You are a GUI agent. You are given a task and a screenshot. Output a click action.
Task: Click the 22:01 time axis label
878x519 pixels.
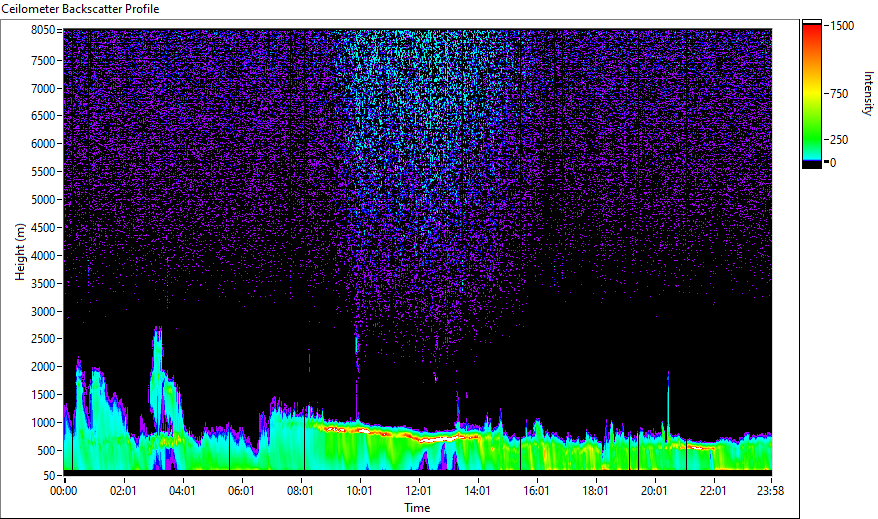pyautogui.click(x=713, y=491)
